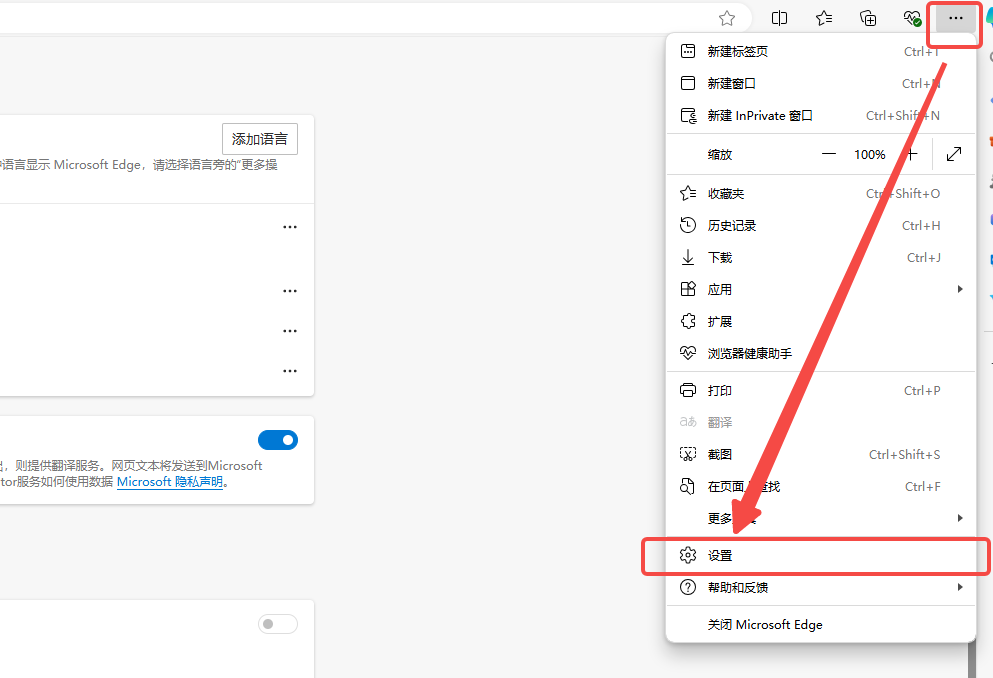Choose 打印 from the menu
The width and height of the screenshot is (993, 678).
pyautogui.click(x=821, y=391)
